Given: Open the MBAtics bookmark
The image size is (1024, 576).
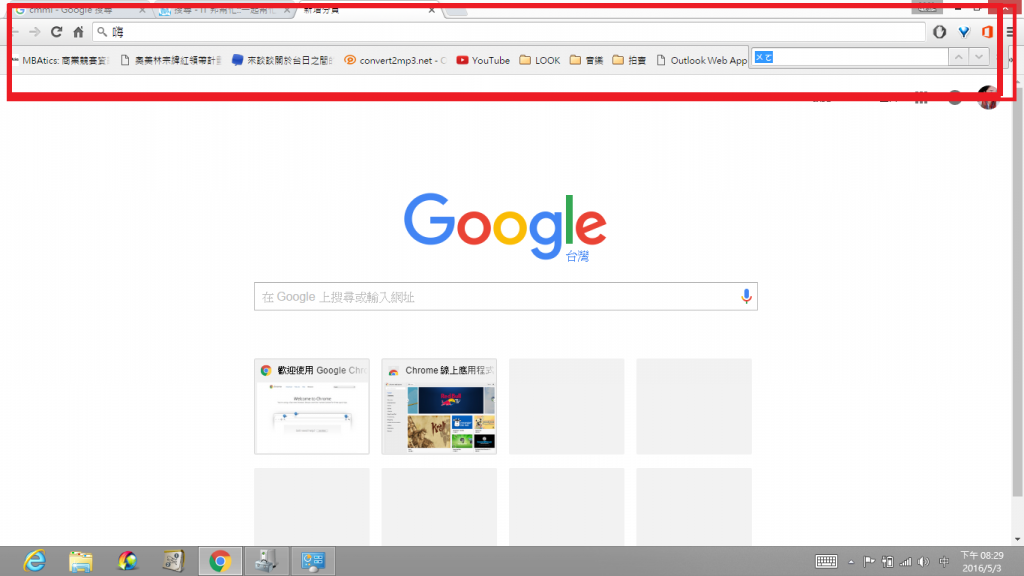Looking at the screenshot, I should 60,60.
